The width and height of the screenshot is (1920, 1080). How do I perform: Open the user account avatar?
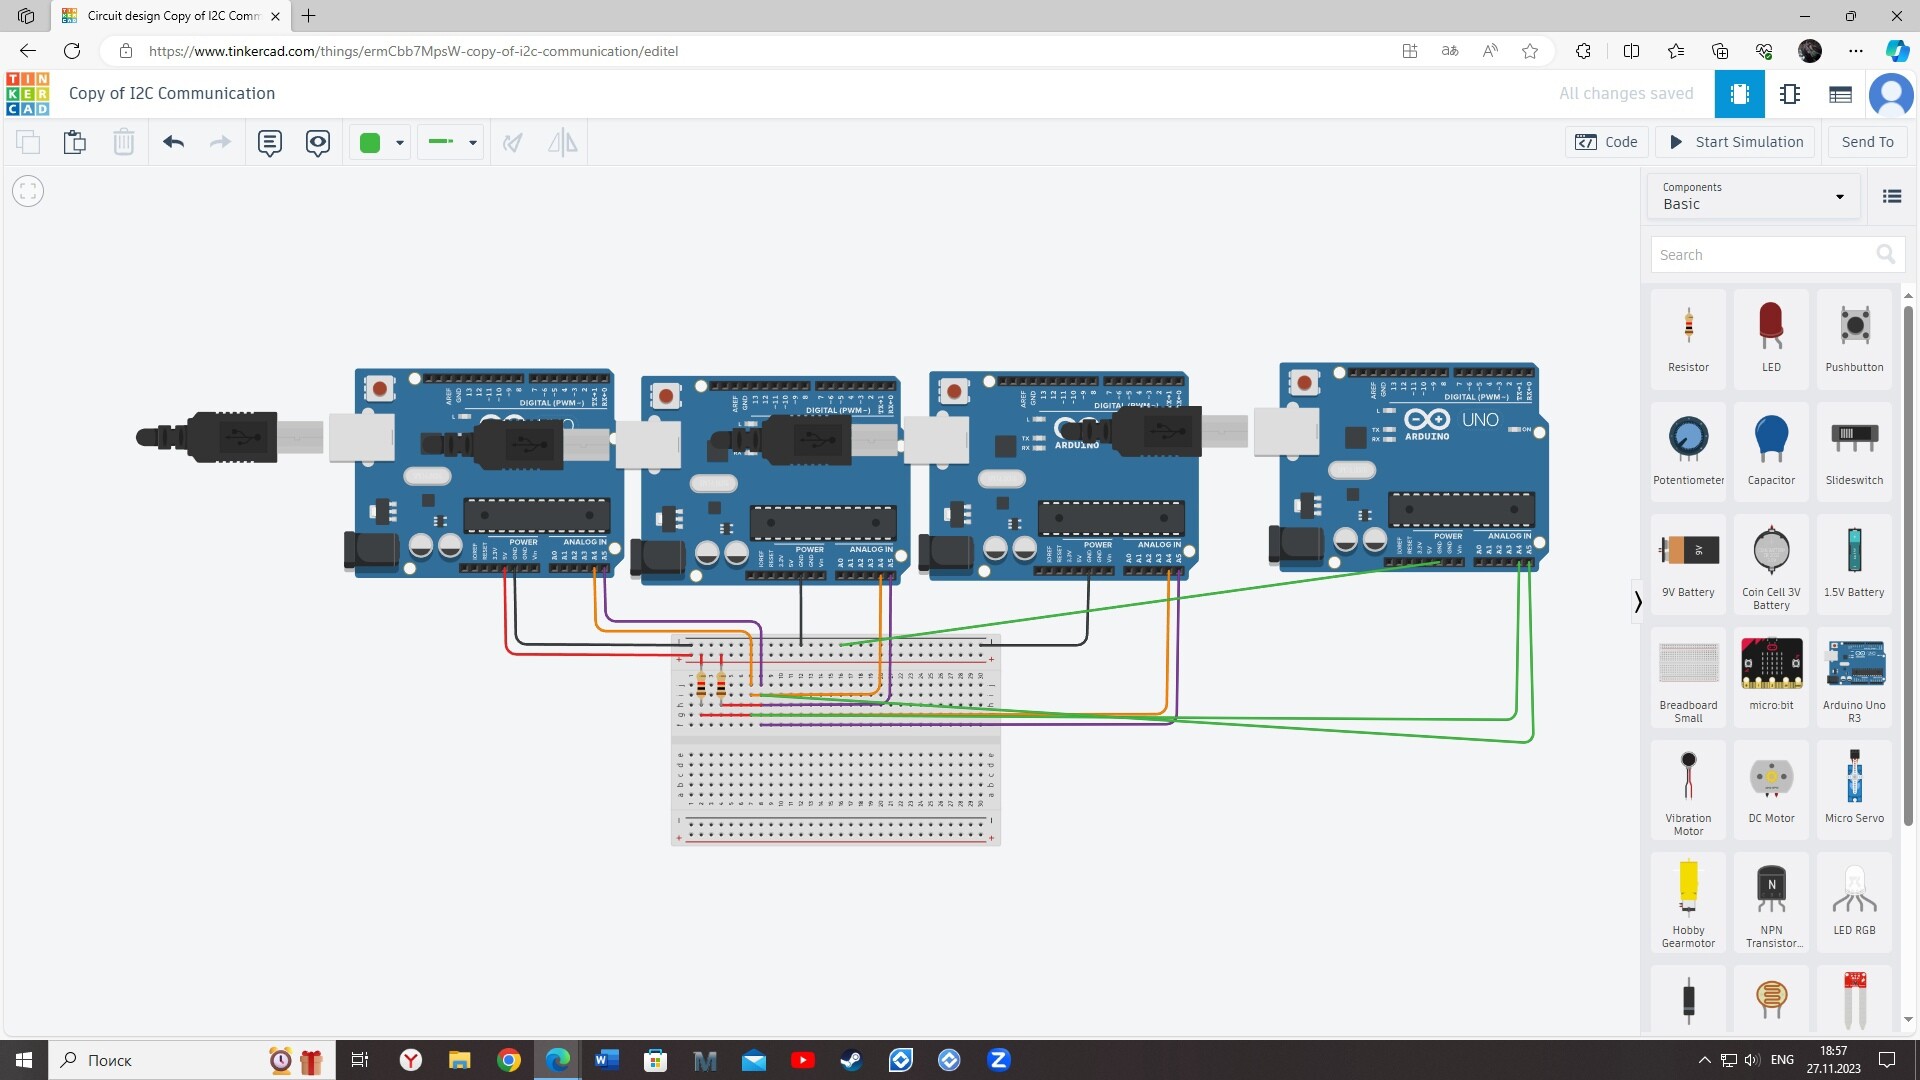click(x=1891, y=94)
